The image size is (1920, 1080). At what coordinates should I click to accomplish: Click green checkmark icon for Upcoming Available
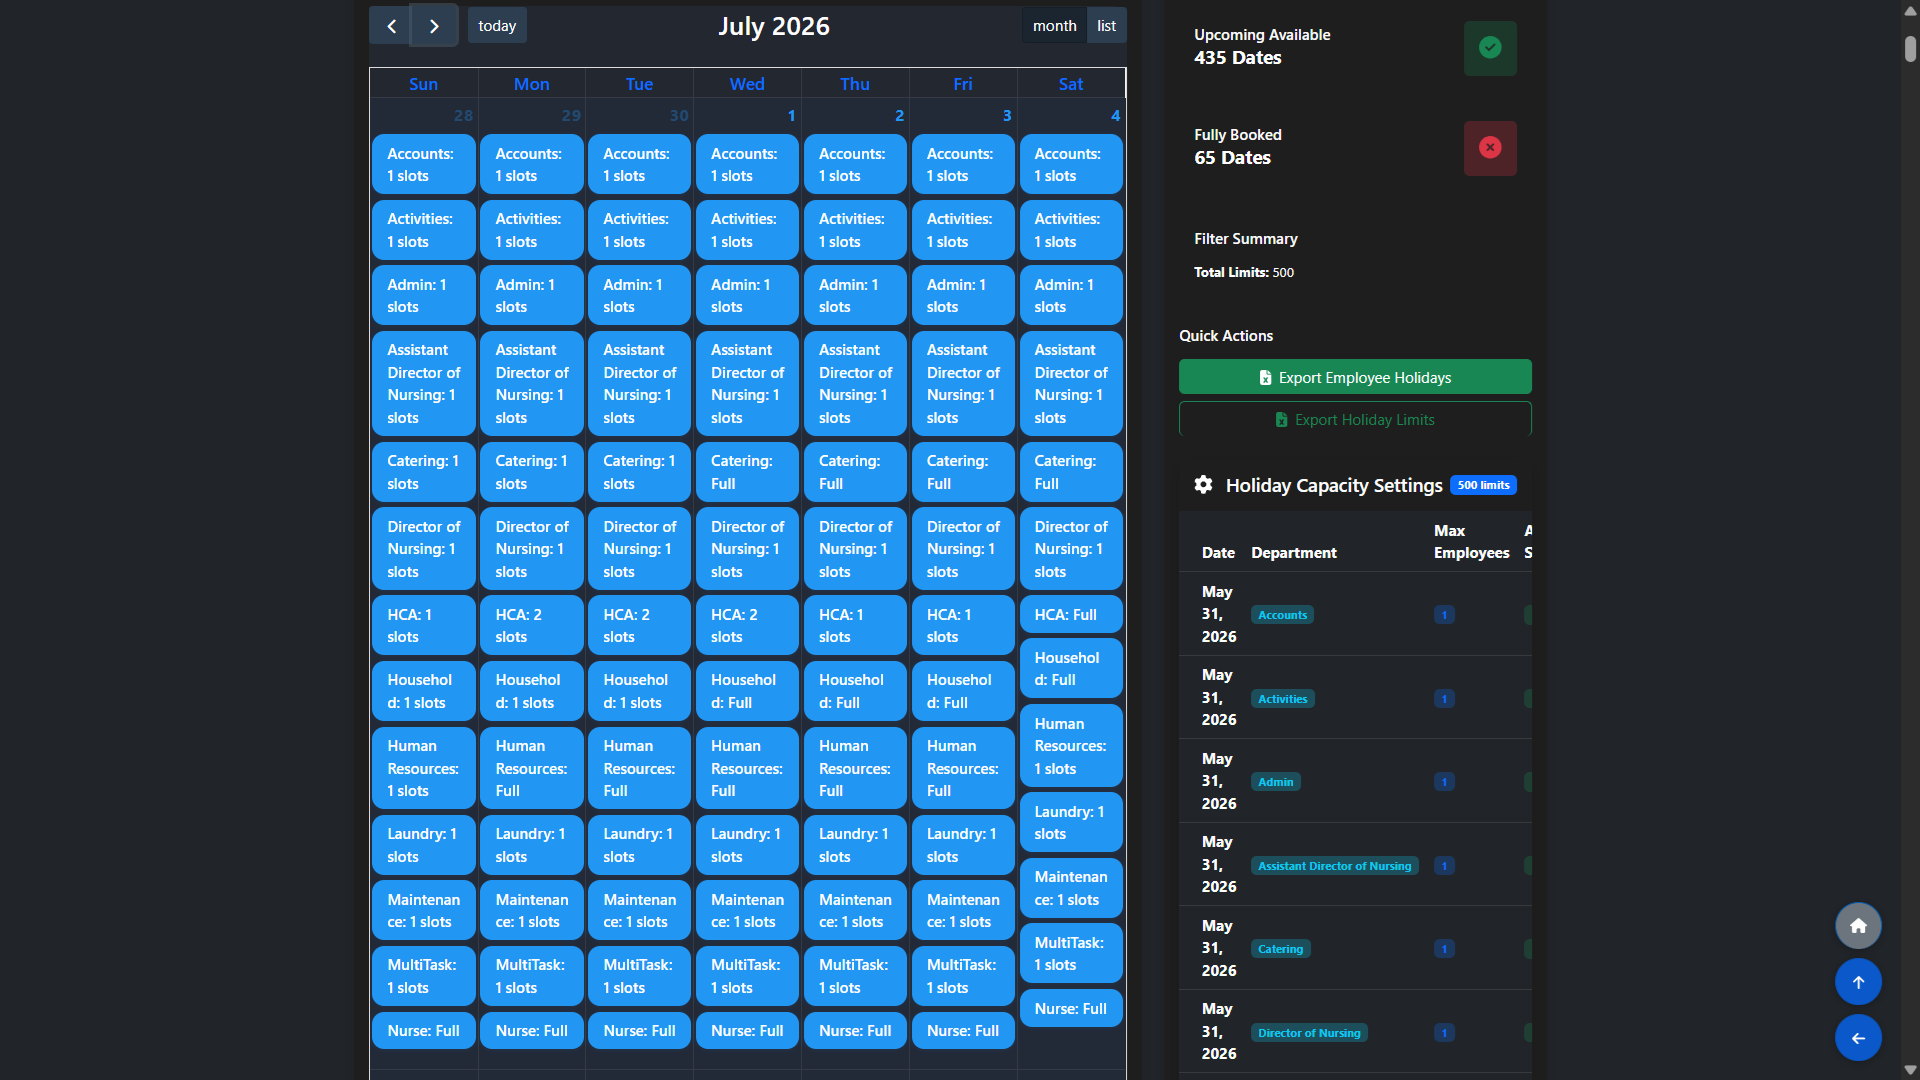[x=1490, y=48]
